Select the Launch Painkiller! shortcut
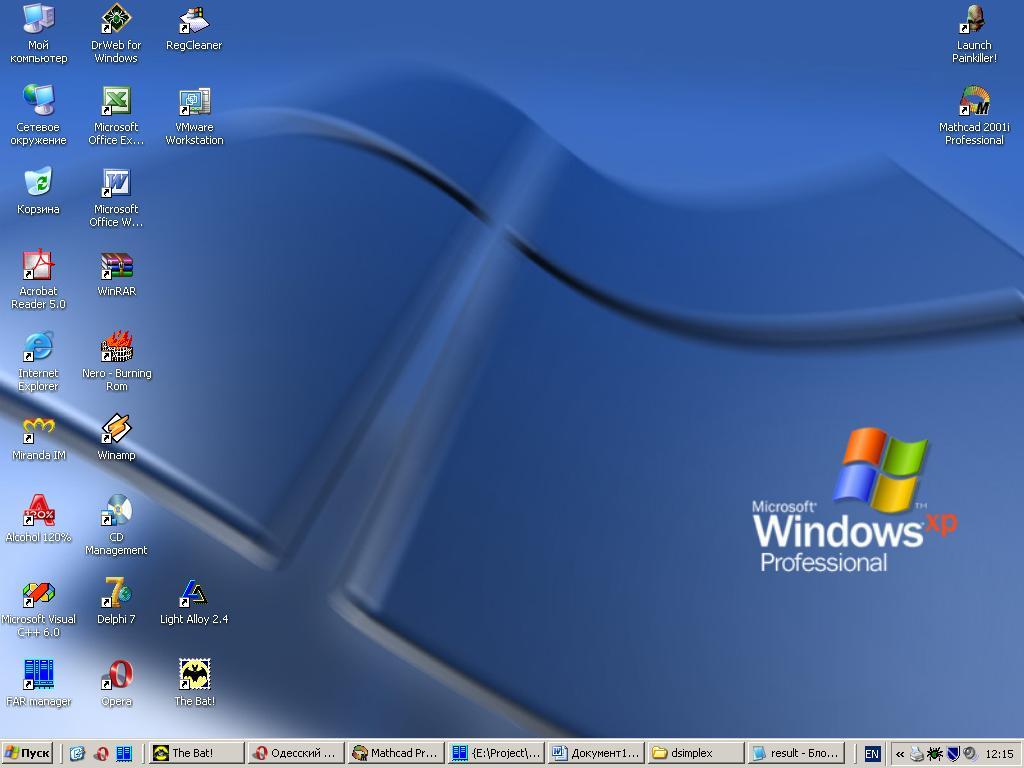Screen dimensions: 1024x768 coord(974,33)
